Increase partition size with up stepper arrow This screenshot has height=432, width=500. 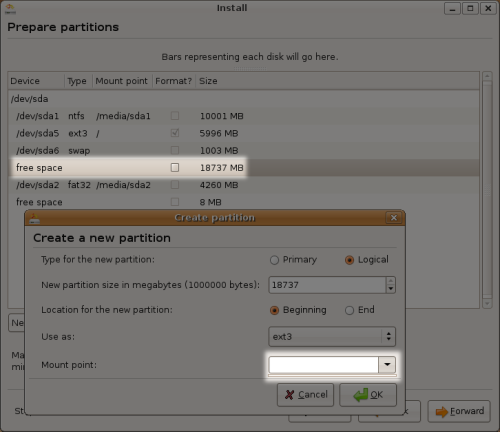pyautogui.click(x=391, y=281)
